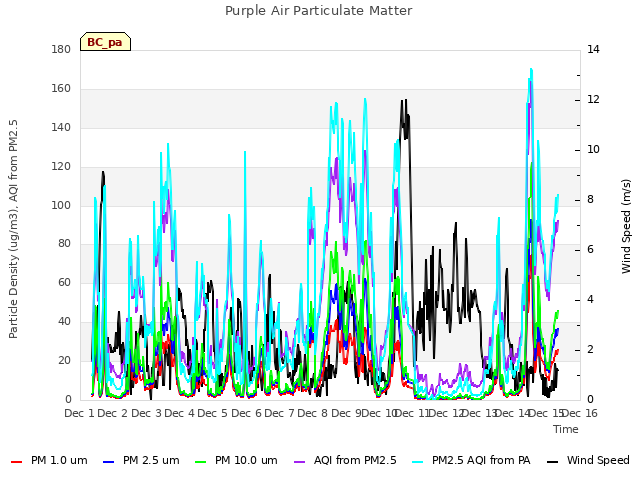Image resolution: width=640 pixels, height=480 pixels.
Task: Click the BC_pa site label badge
Action: pyautogui.click(x=105, y=42)
